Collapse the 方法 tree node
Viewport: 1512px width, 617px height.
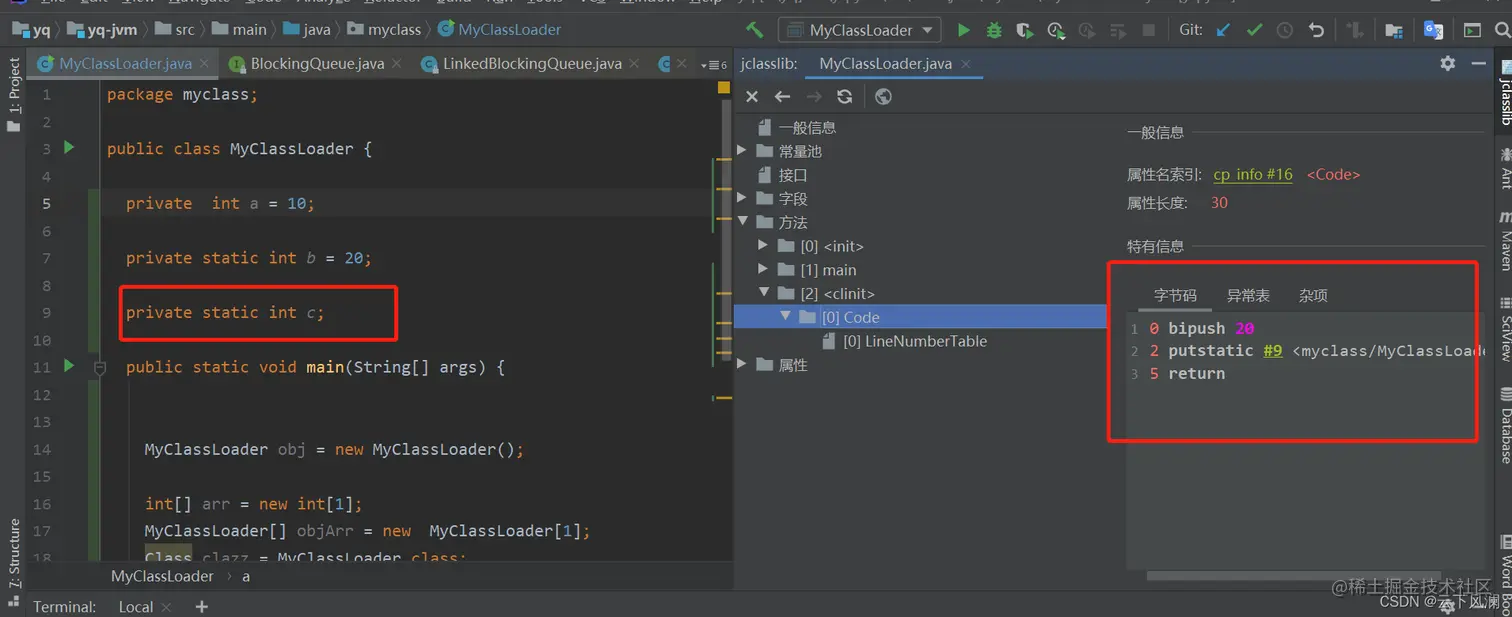(742, 222)
